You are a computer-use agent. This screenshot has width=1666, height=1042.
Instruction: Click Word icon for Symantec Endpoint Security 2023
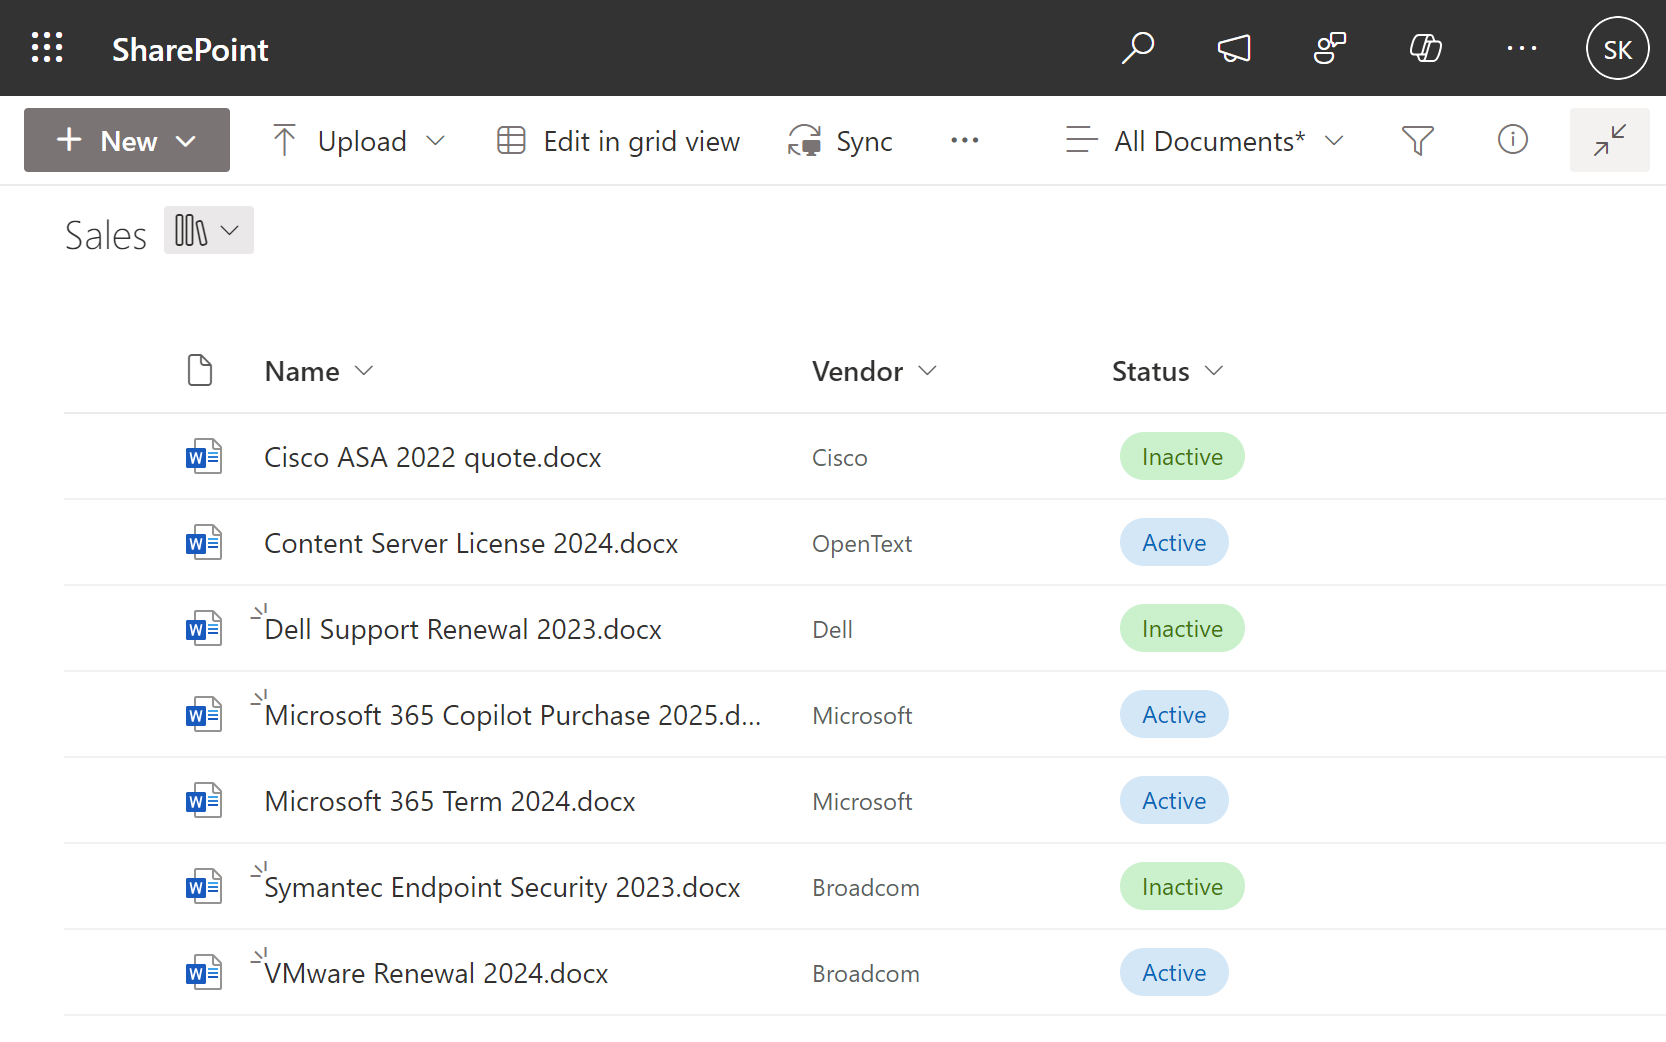point(204,887)
